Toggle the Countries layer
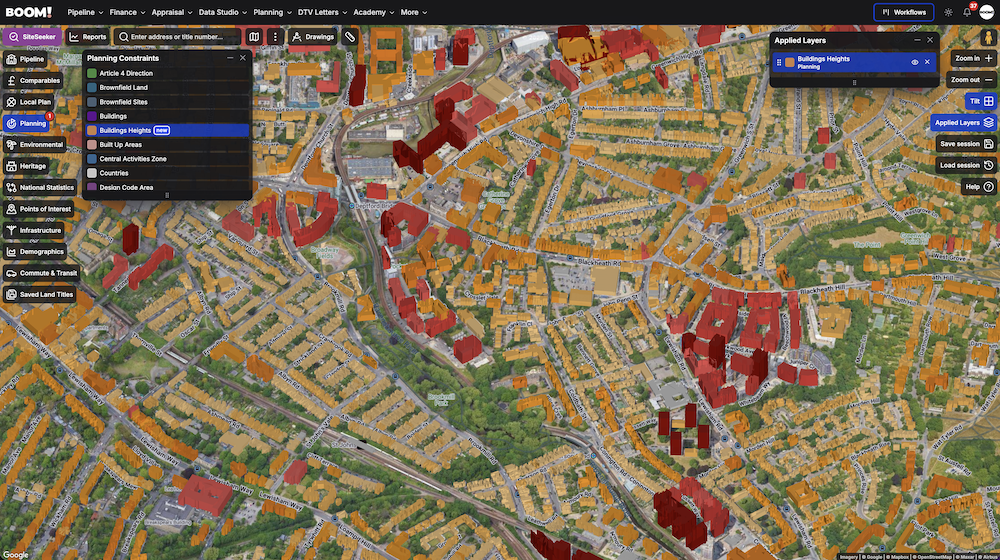The height and width of the screenshot is (560, 1000). click(167, 173)
